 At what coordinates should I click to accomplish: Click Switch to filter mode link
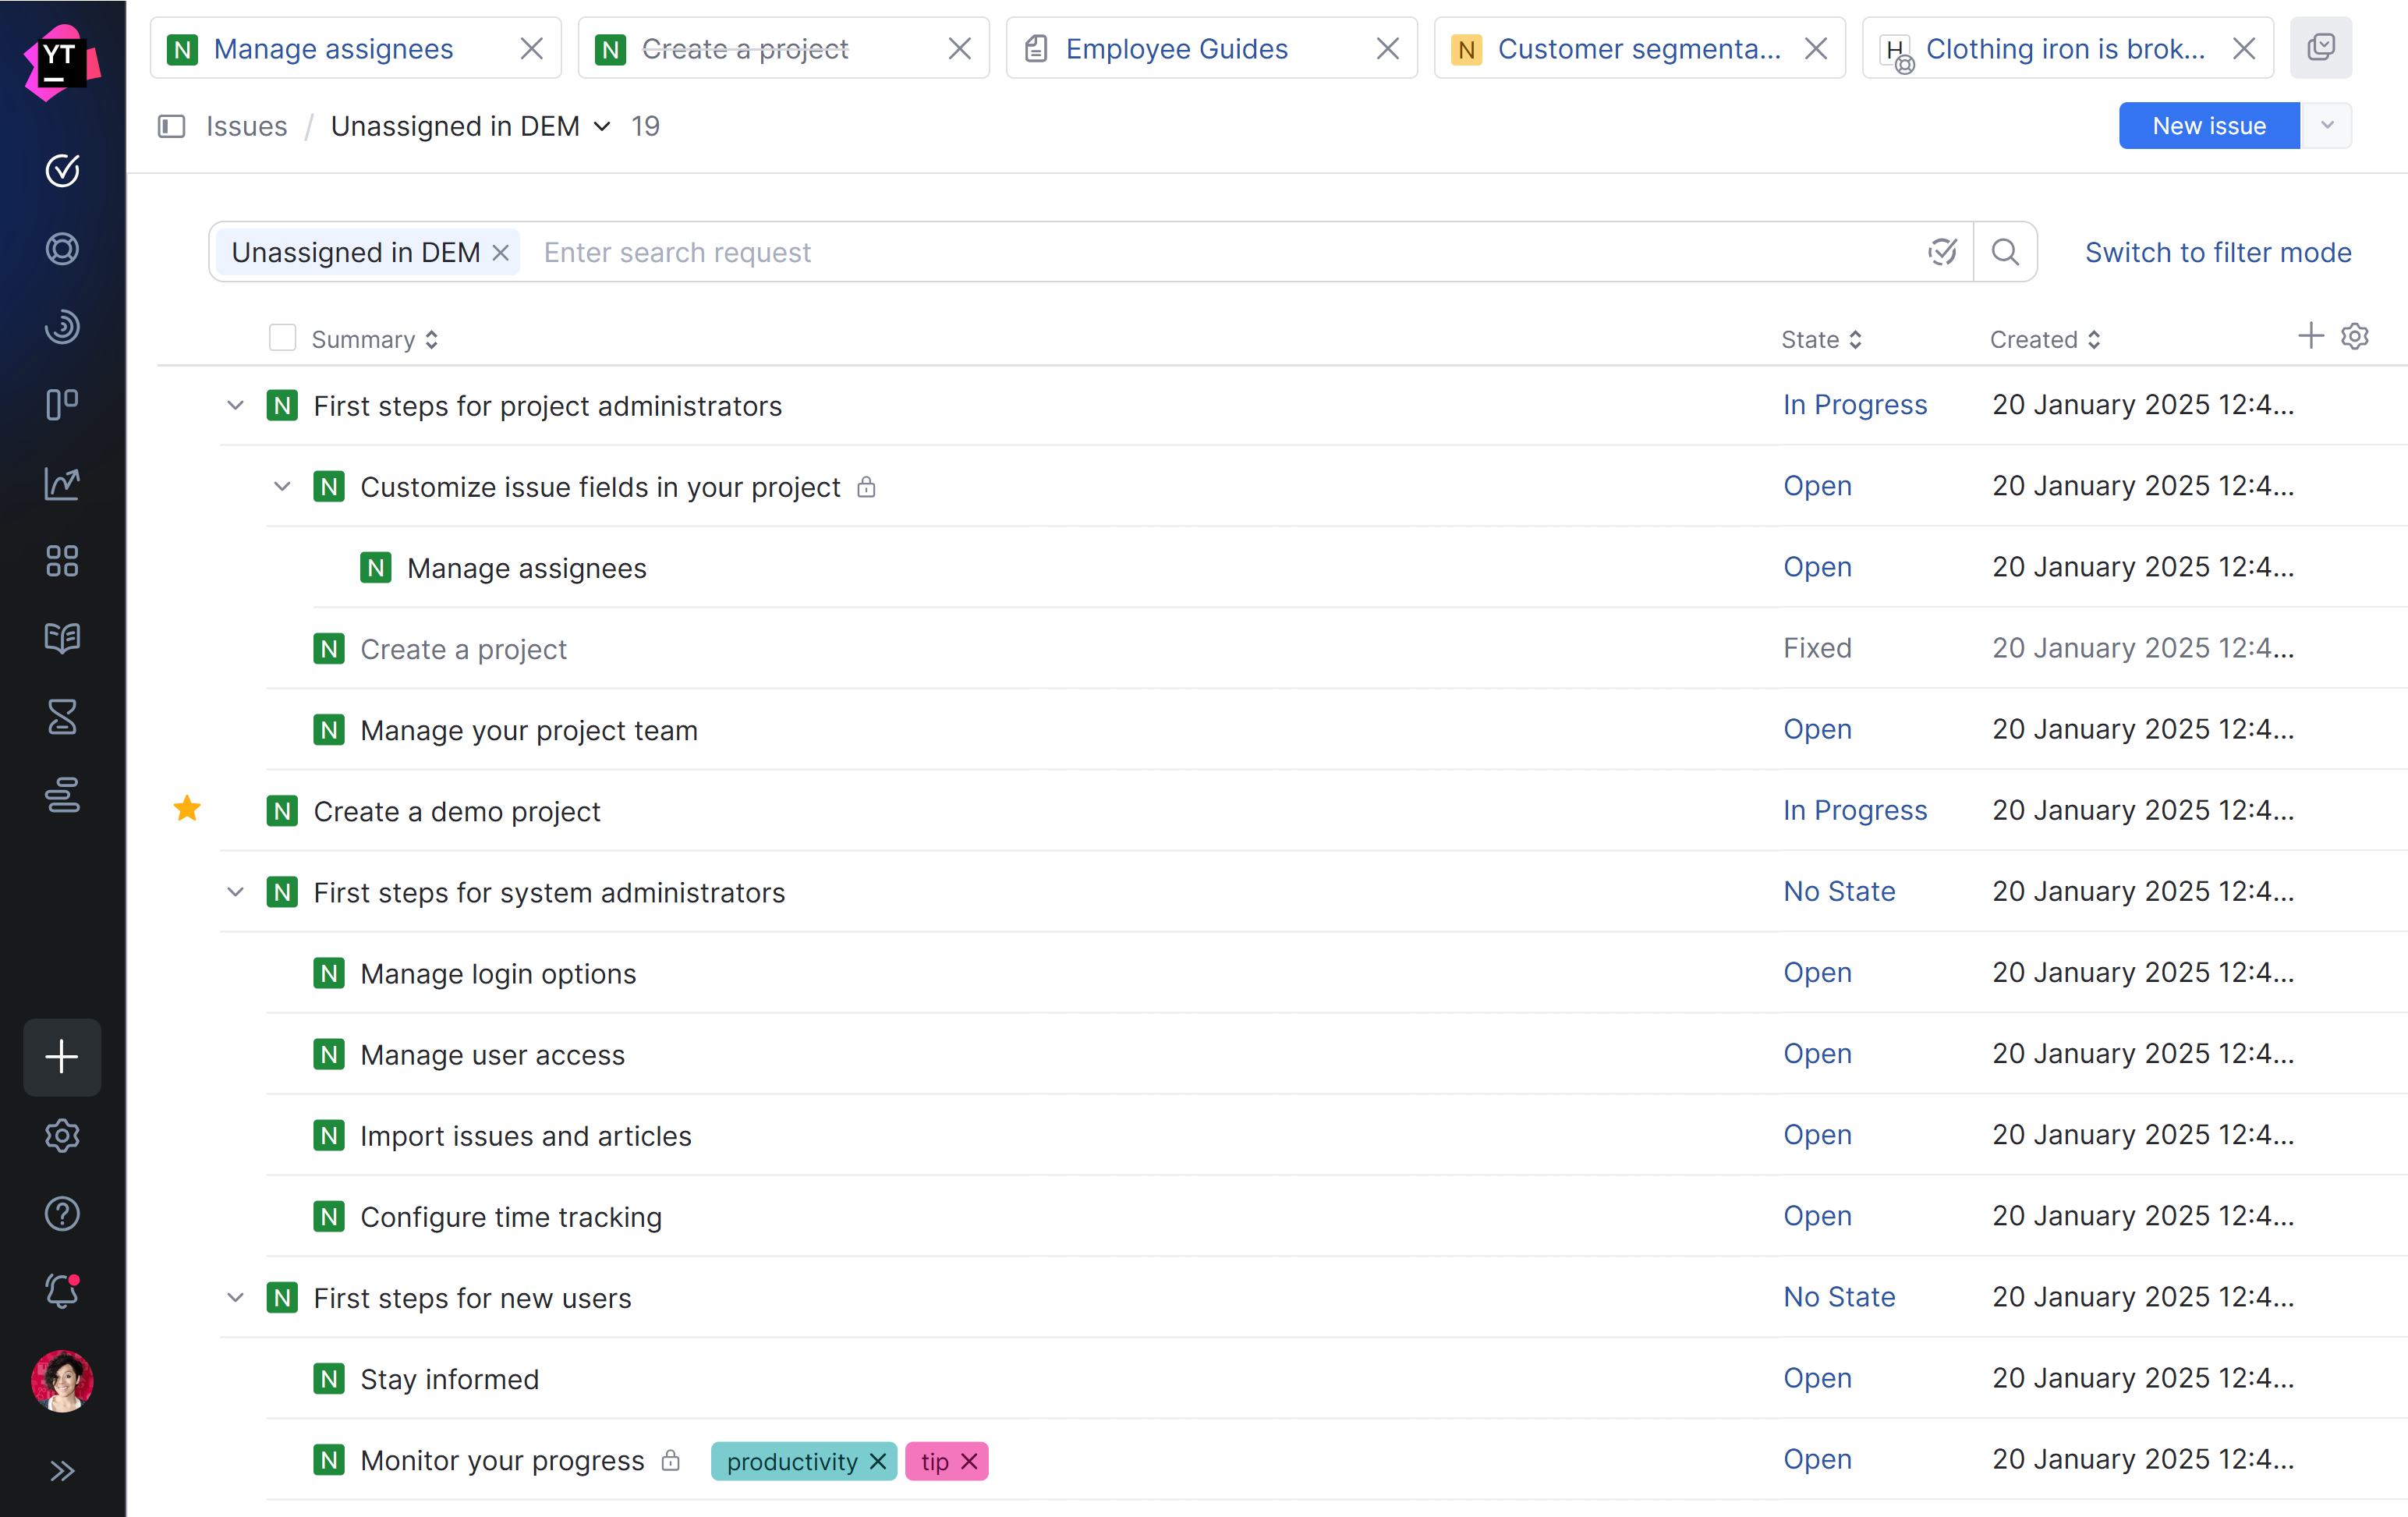pyautogui.click(x=2217, y=252)
